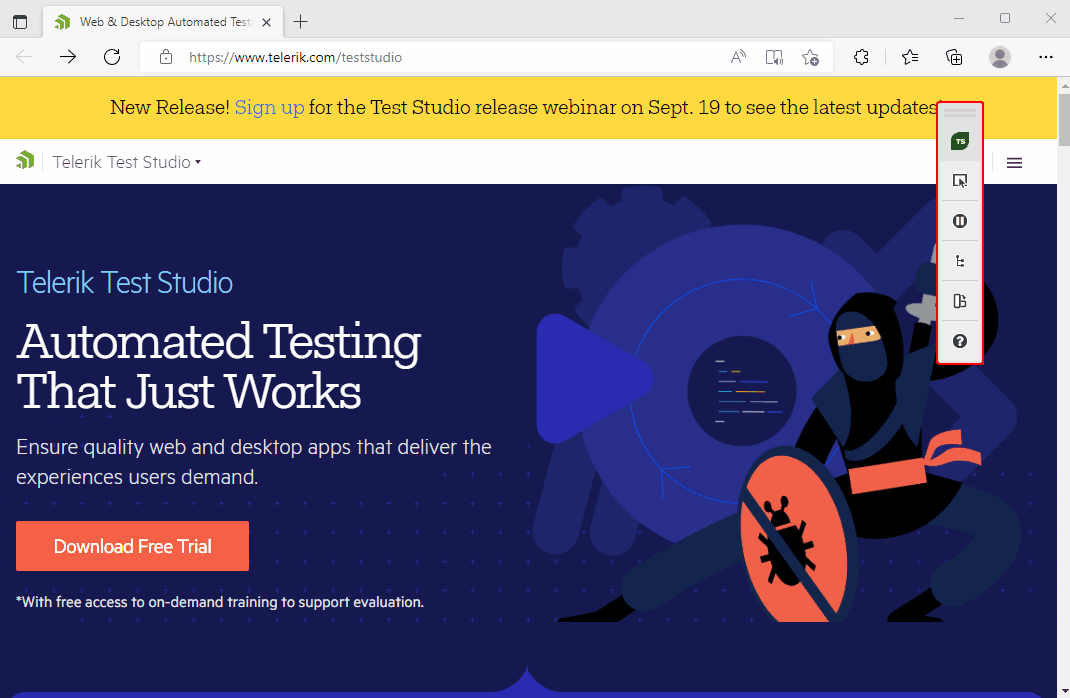Open recorder help question mark icon

959,341
